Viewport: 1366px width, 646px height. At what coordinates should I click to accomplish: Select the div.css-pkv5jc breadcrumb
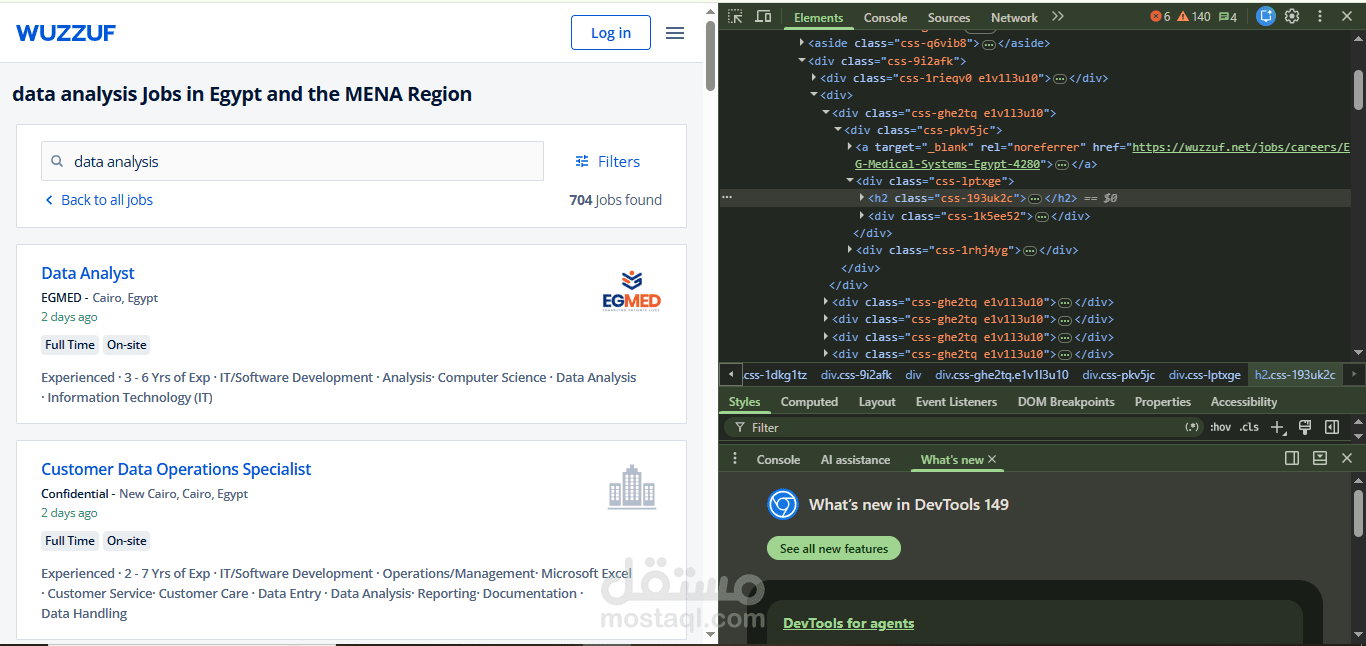(x=1118, y=375)
